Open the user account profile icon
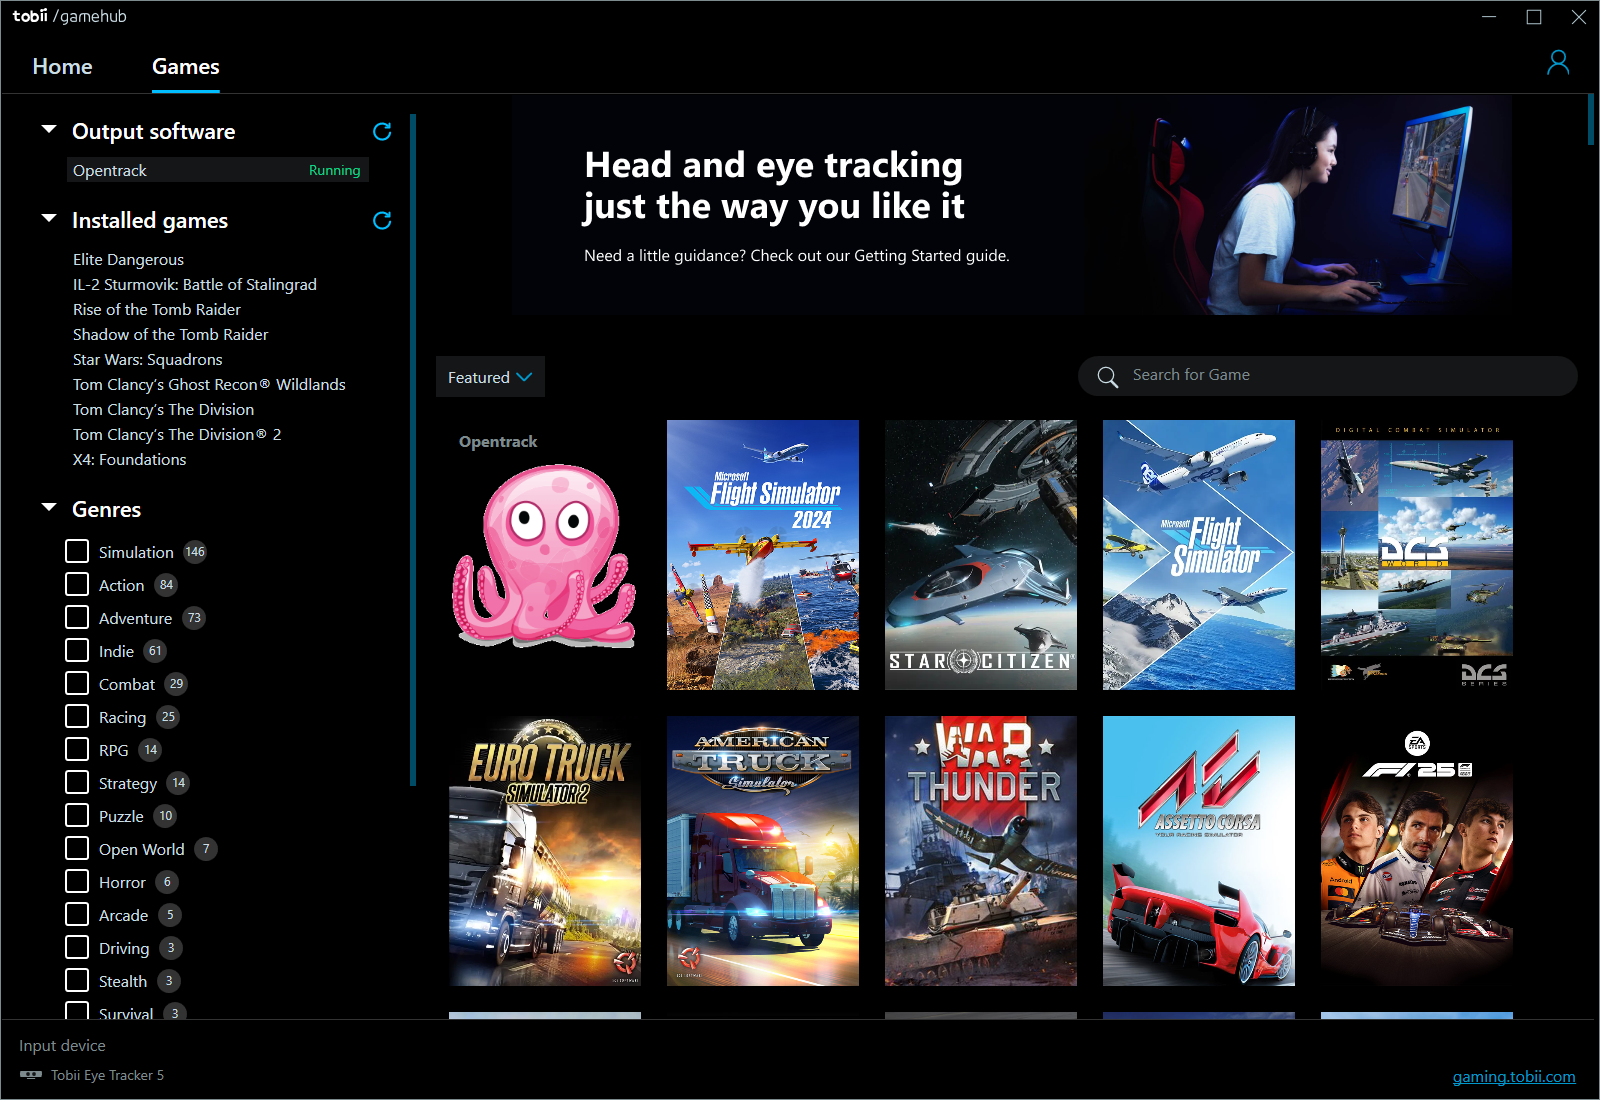The height and width of the screenshot is (1100, 1600). [1558, 63]
